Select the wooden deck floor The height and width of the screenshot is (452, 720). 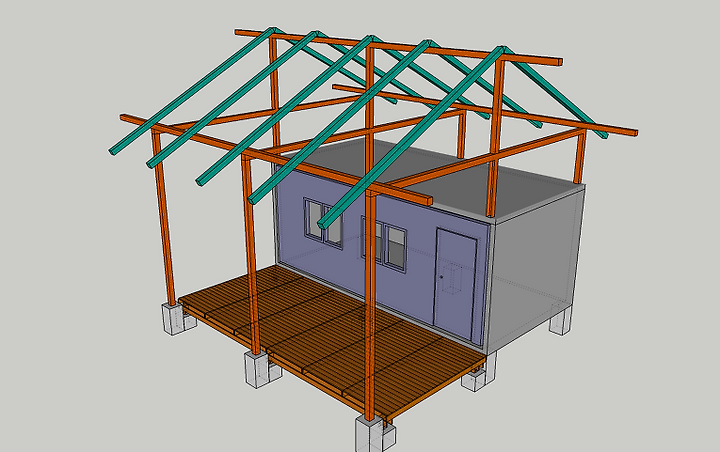[x=331, y=340]
